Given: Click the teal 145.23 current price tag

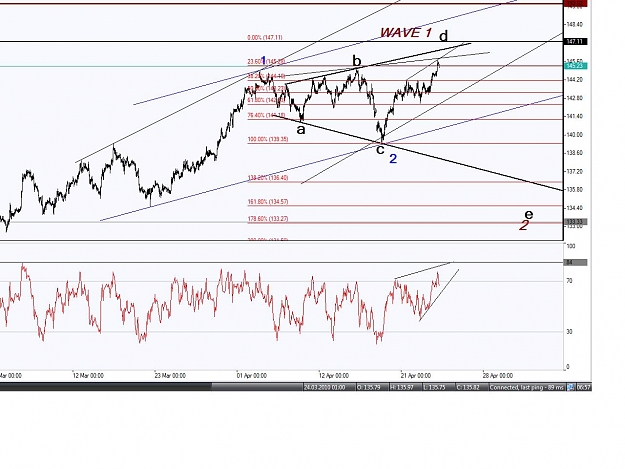Looking at the screenshot, I should [575, 66].
